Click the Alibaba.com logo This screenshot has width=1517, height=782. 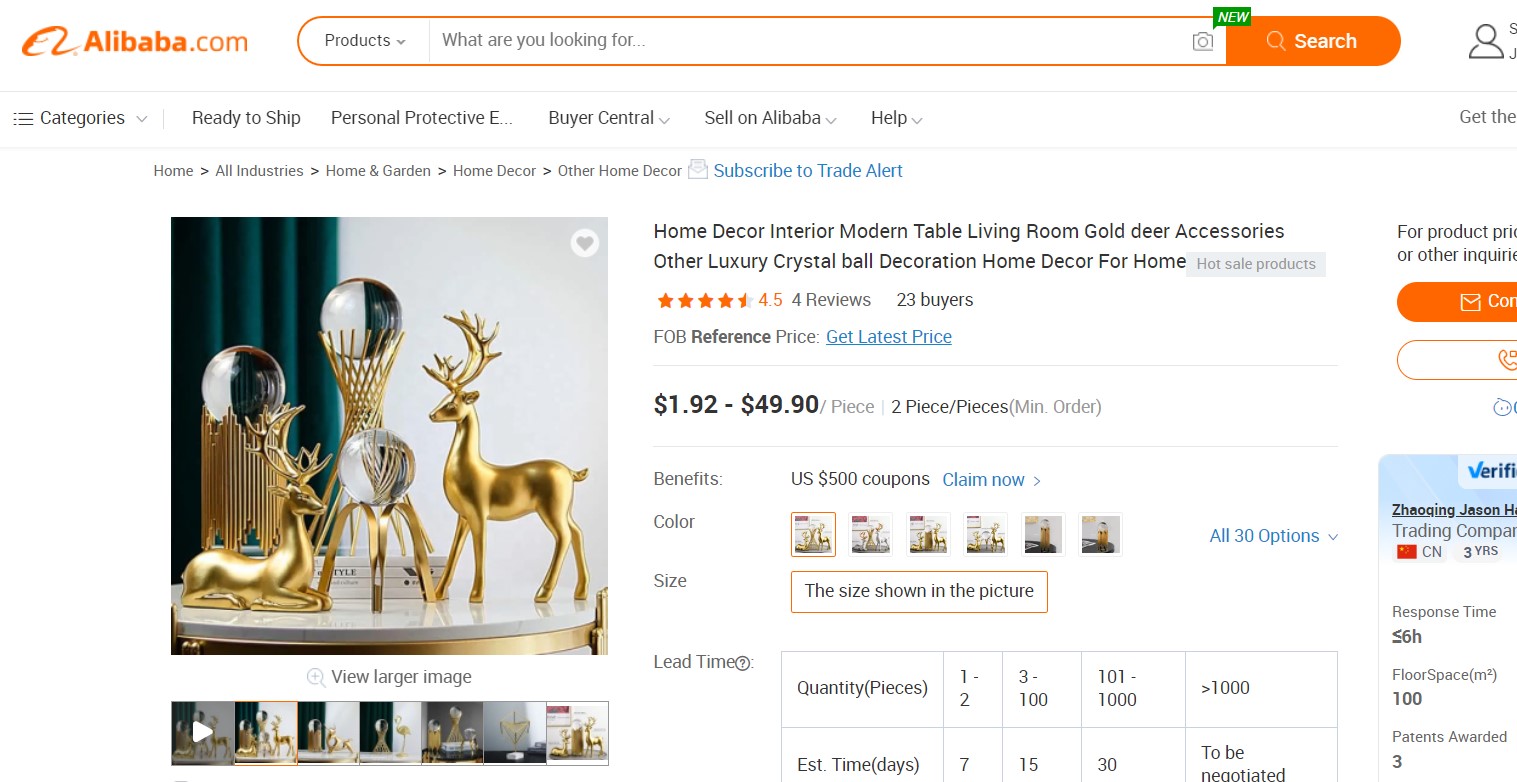point(135,40)
